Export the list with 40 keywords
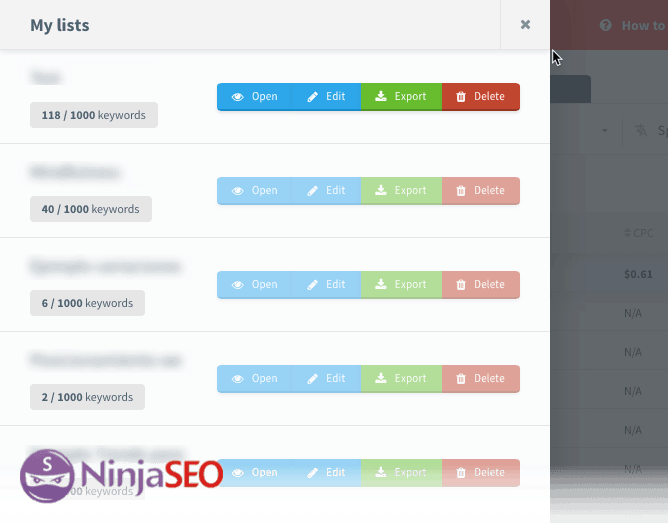 click(401, 191)
